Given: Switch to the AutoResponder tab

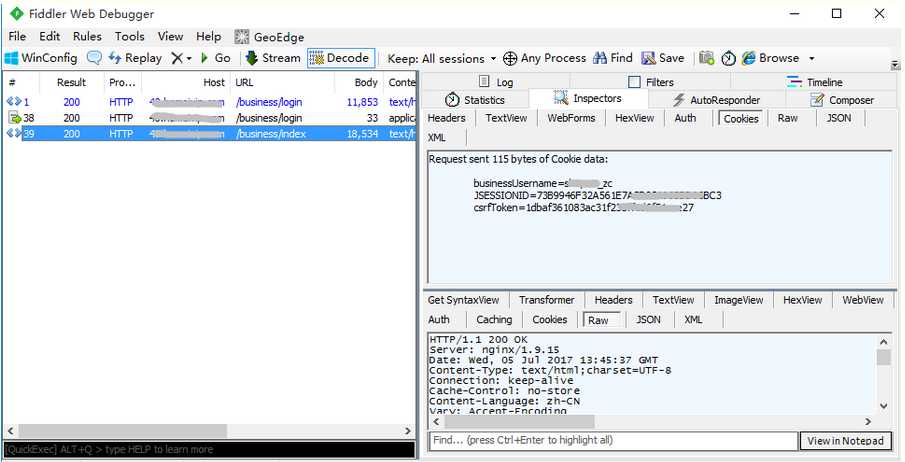Looking at the screenshot, I should coord(716,100).
